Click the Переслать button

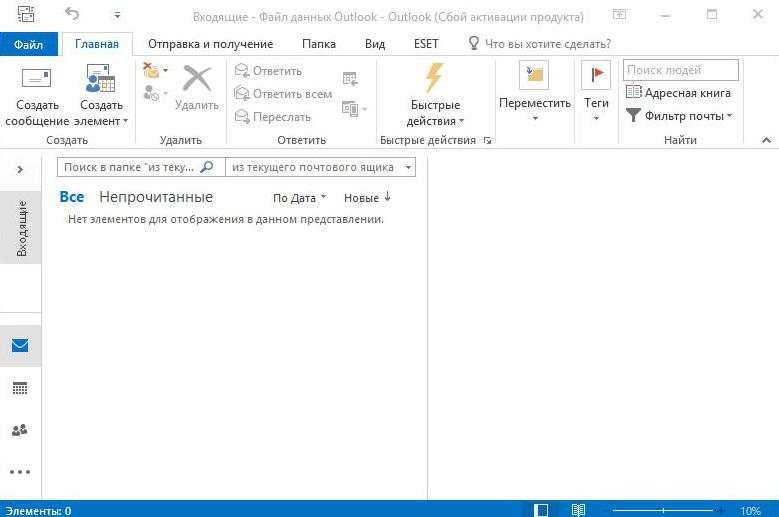(x=273, y=117)
